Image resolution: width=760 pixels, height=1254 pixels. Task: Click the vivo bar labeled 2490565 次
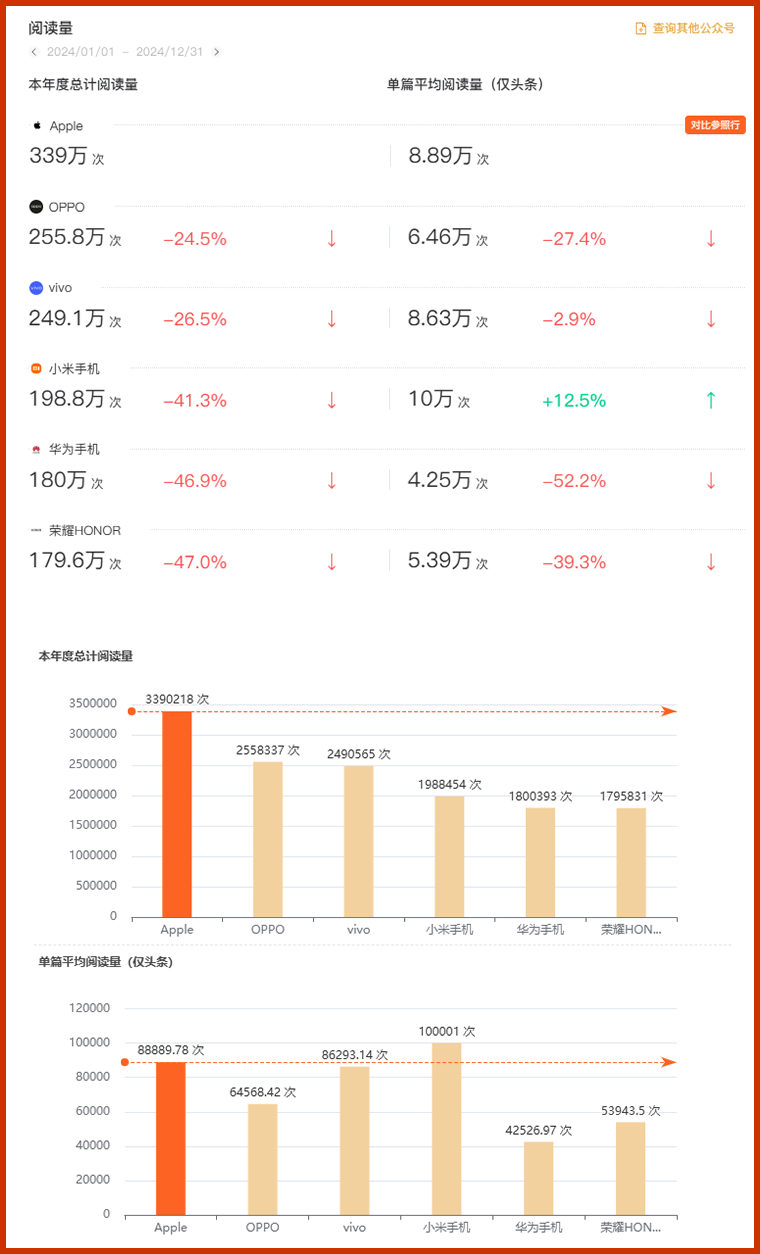point(359,841)
